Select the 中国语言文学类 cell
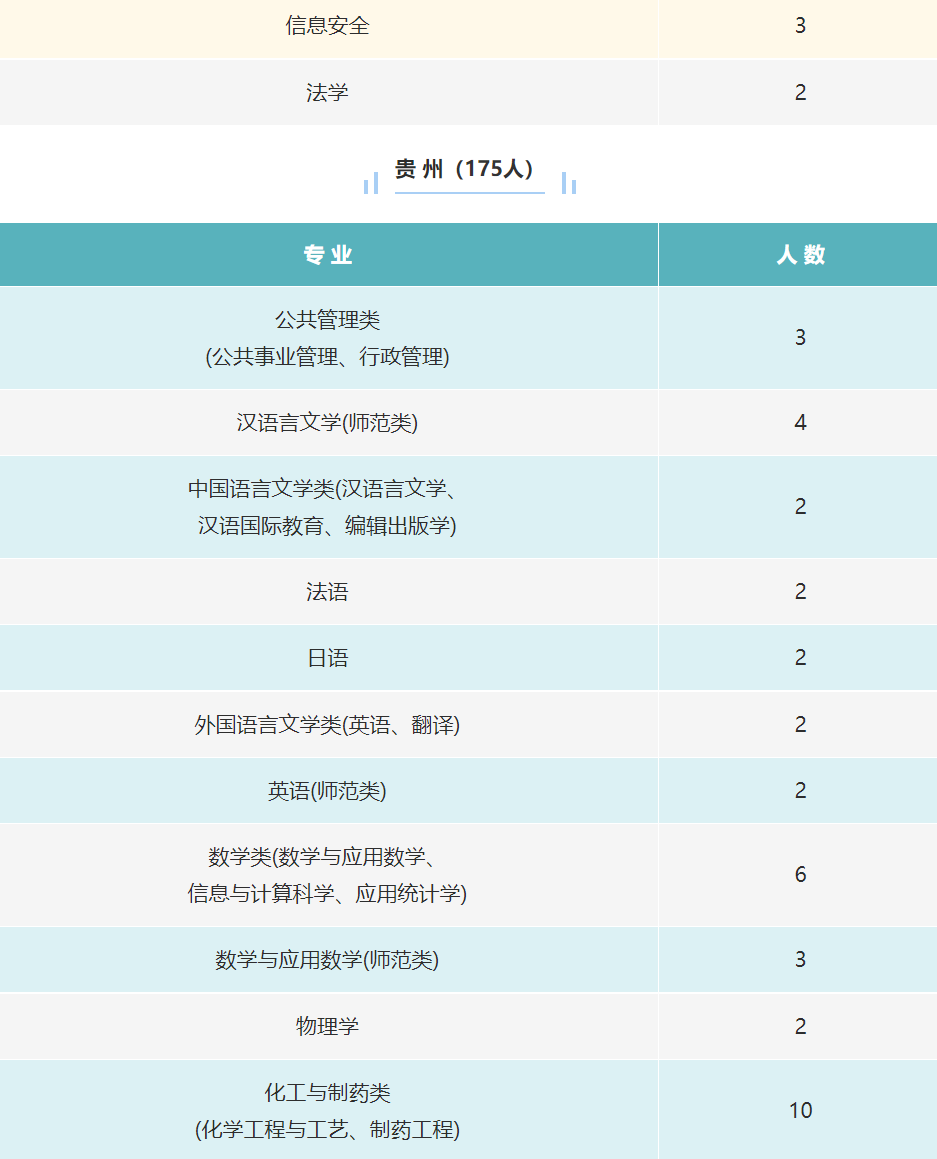937x1159 pixels. 329,507
